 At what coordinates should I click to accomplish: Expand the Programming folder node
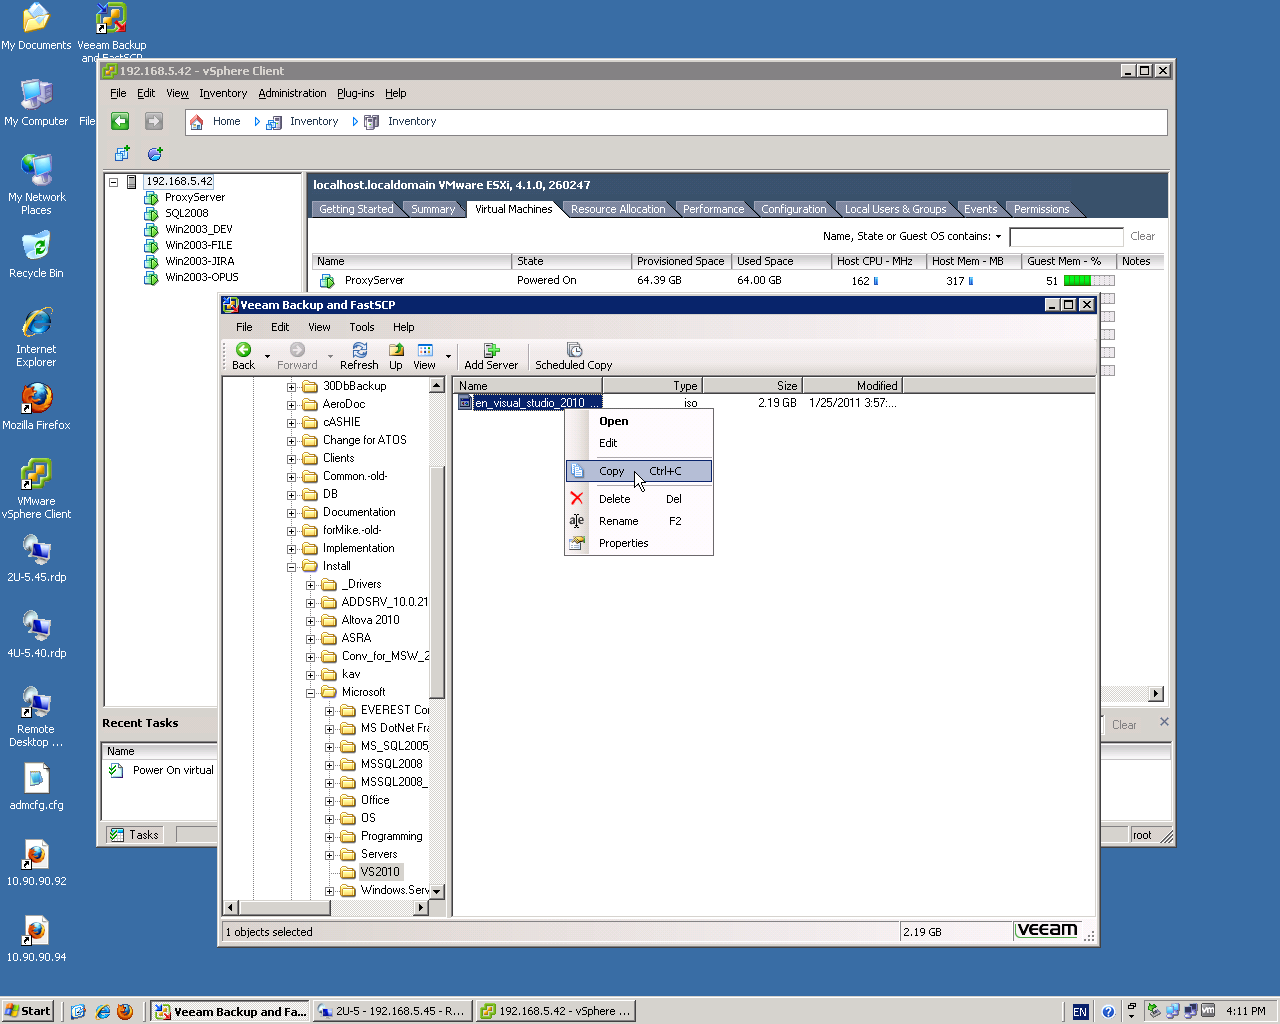(x=330, y=836)
